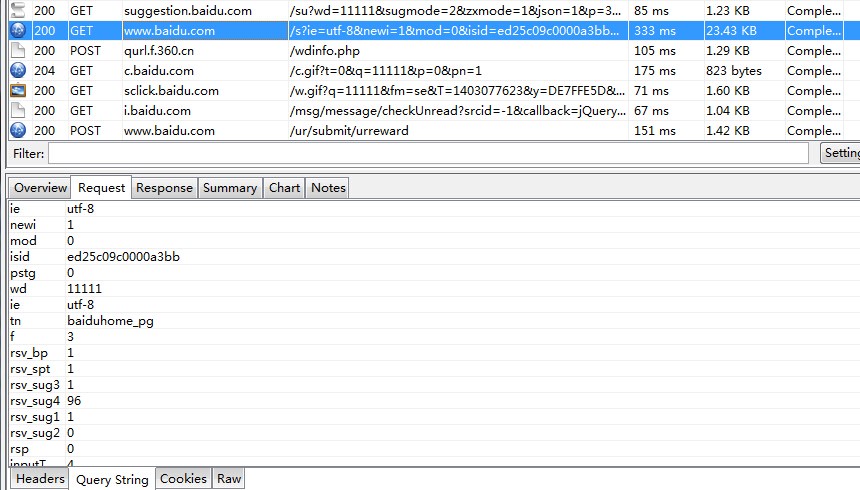This screenshot has width=860, height=490.
Task: Click the rsv_sug1 parameter name
Action: pyautogui.click(x=35, y=417)
